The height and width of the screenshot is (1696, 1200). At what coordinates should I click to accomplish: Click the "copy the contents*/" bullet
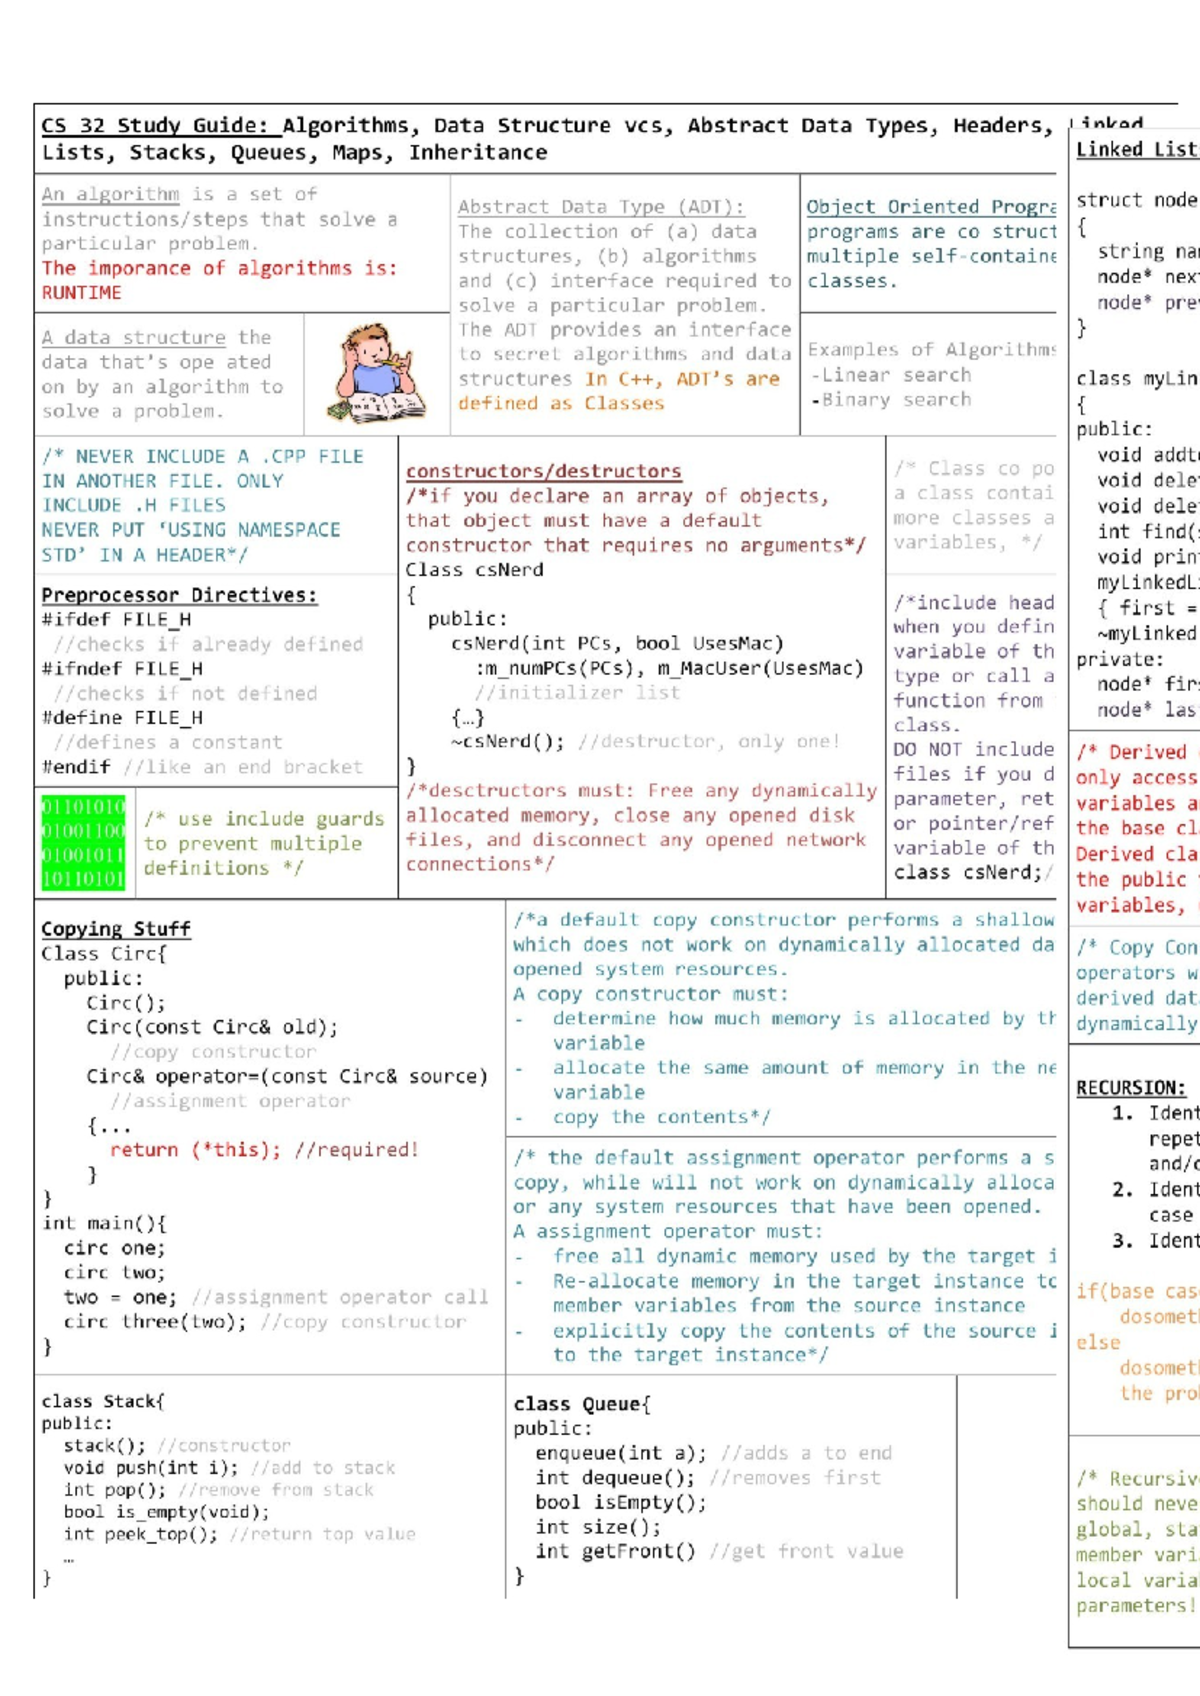(x=662, y=1117)
